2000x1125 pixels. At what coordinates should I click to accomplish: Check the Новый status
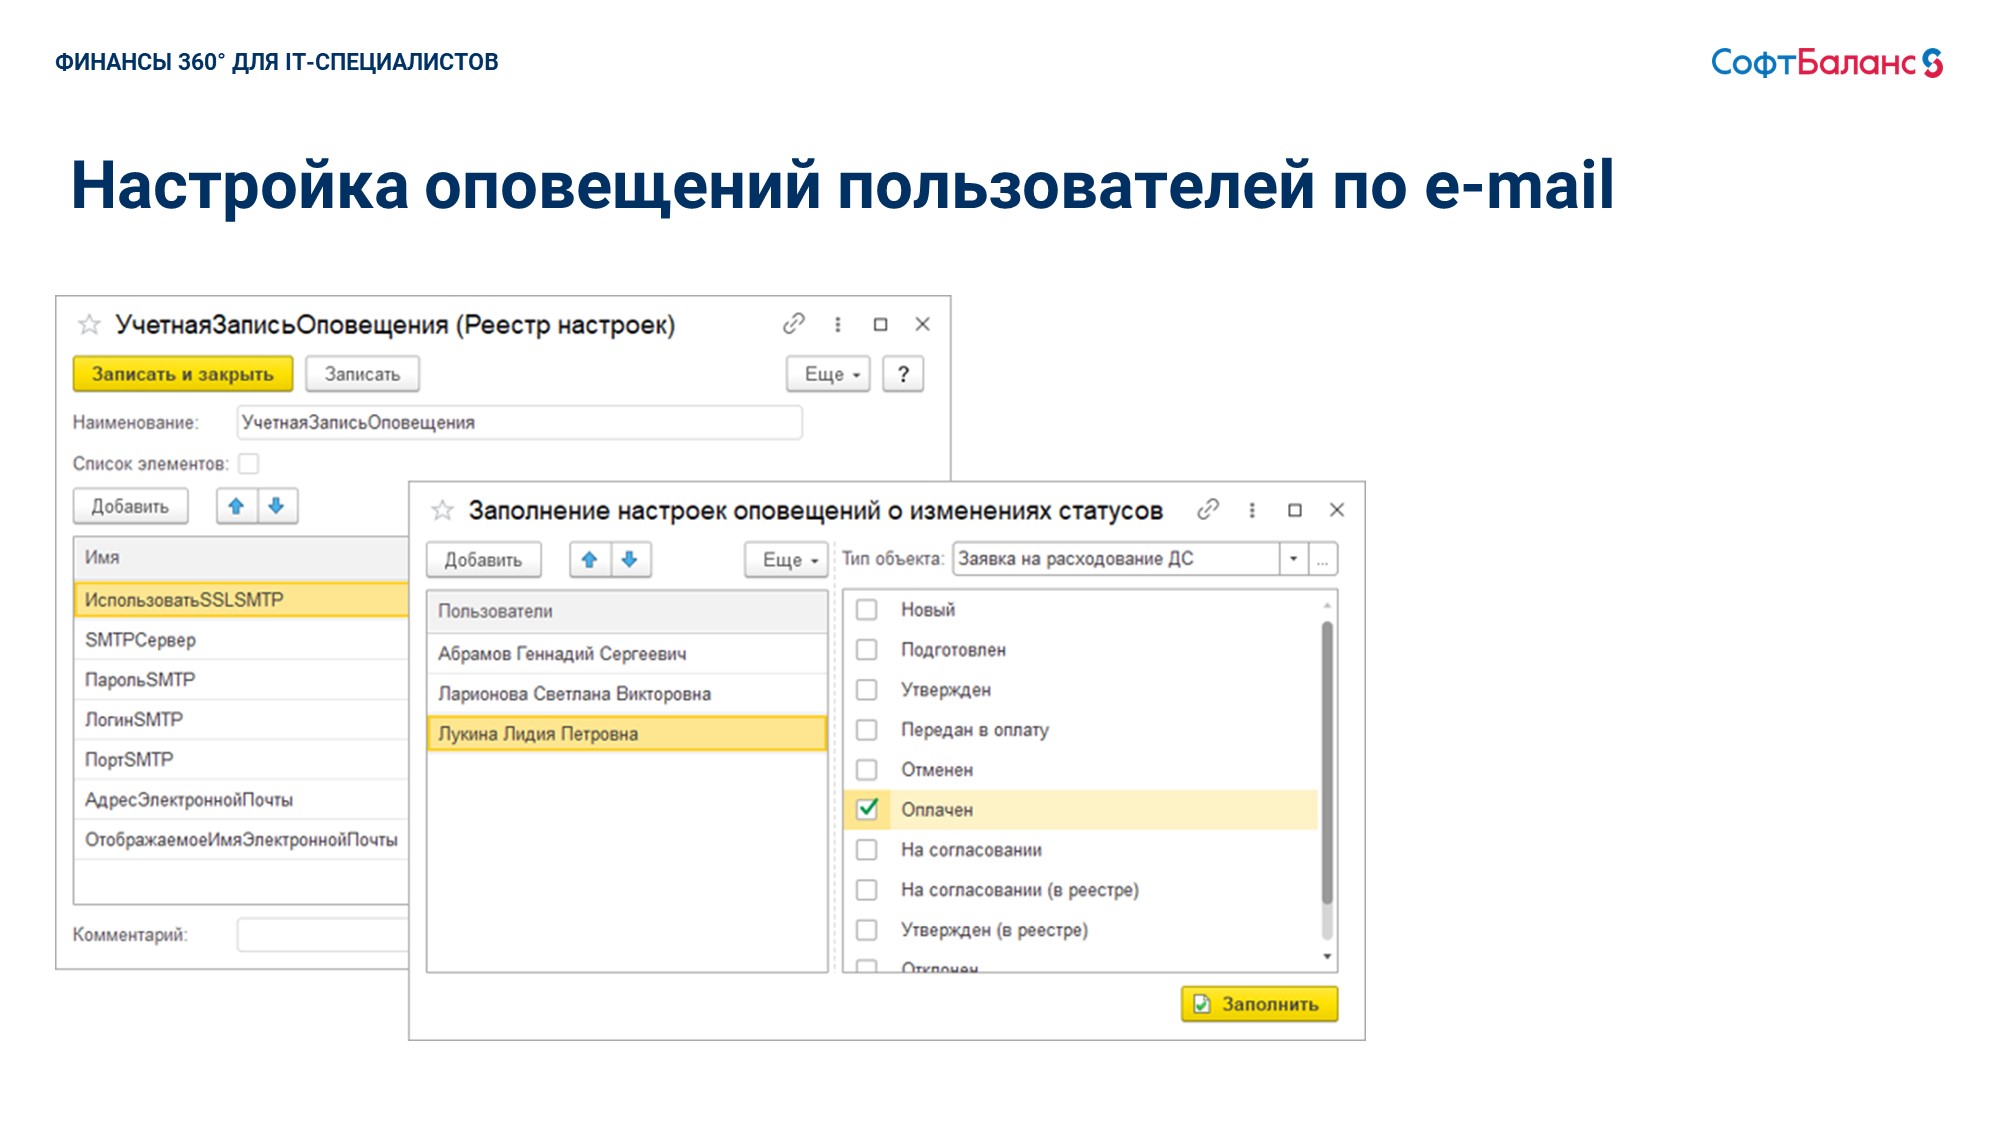tap(867, 610)
